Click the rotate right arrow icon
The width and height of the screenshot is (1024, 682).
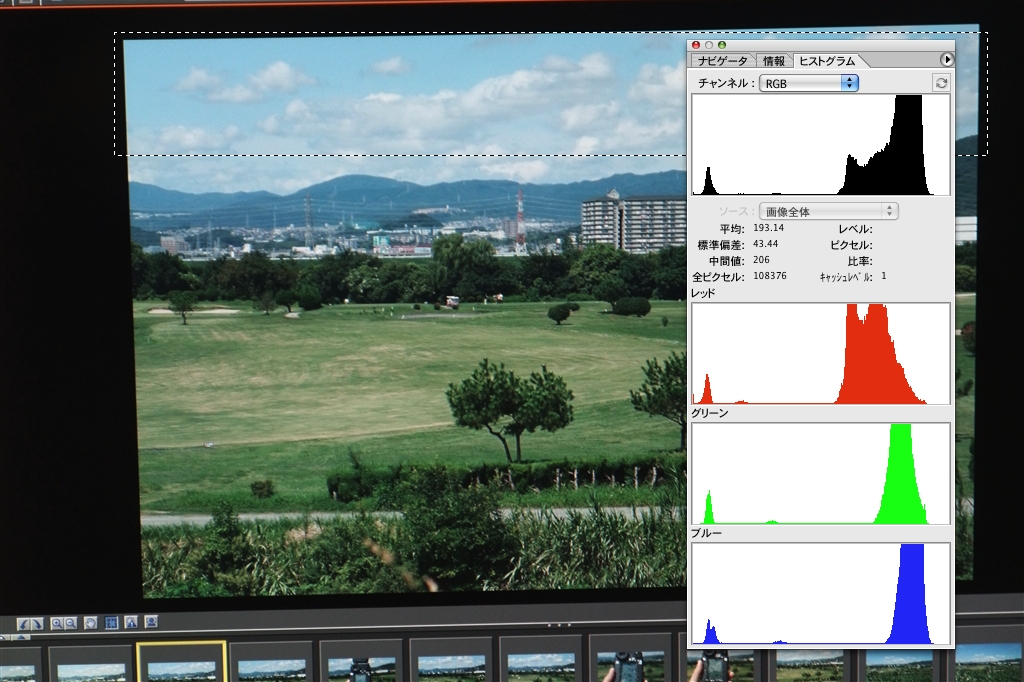click(x=36, y=623)
